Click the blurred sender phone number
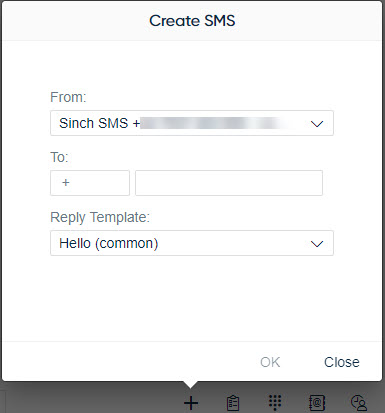This screenshot has height=413, width=385. tap(213, 123)
